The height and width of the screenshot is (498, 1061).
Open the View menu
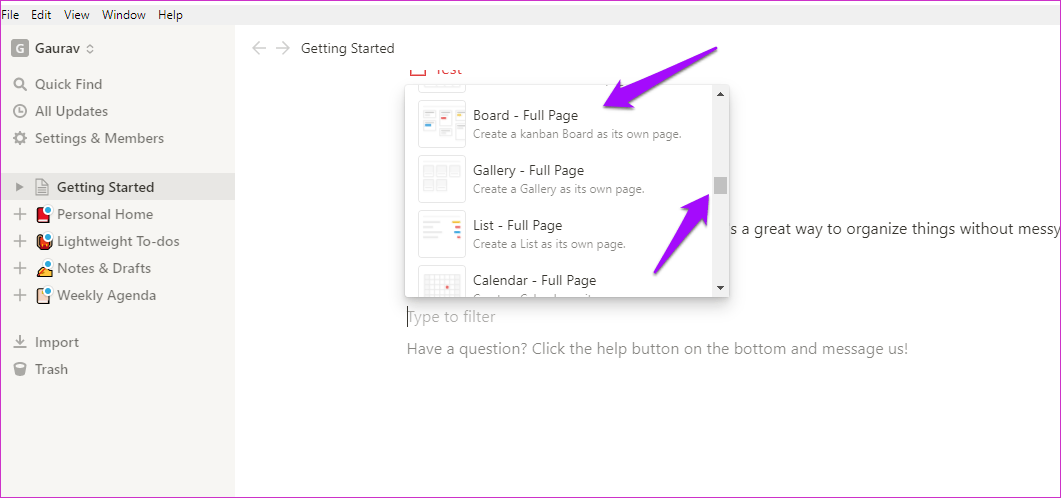tap(76, 14)
